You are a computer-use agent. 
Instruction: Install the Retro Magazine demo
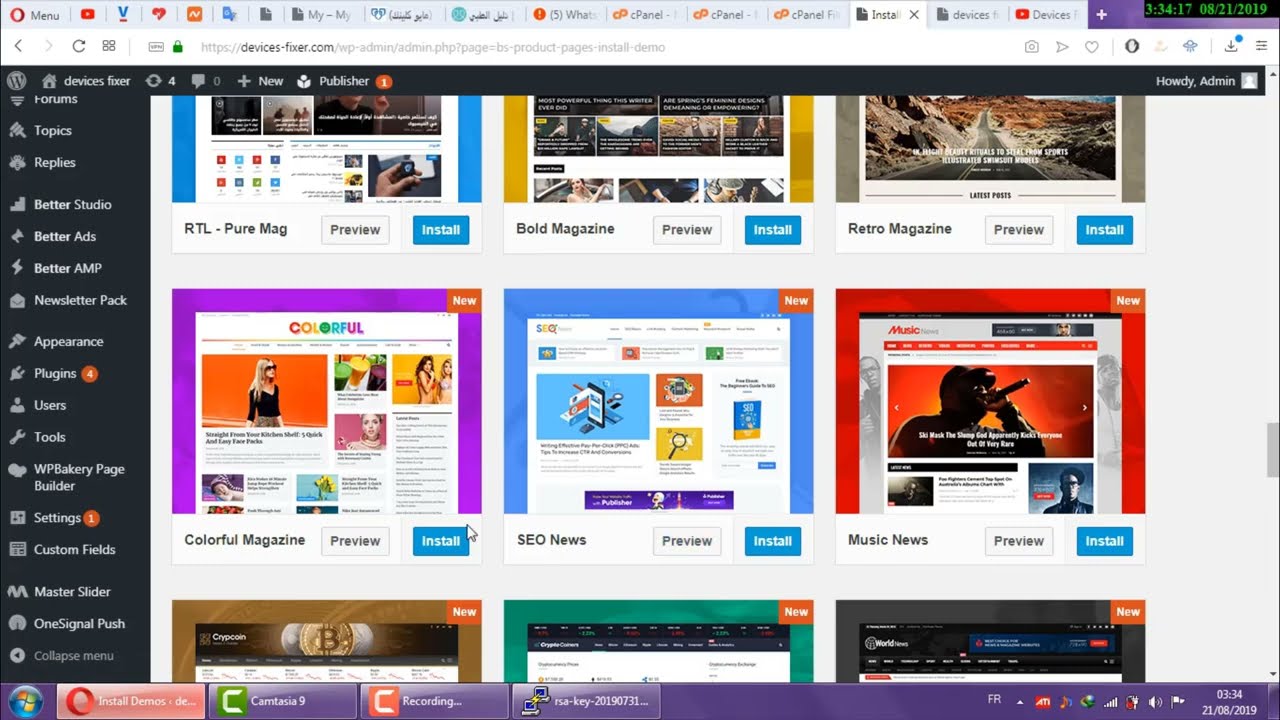[1104, 230]
